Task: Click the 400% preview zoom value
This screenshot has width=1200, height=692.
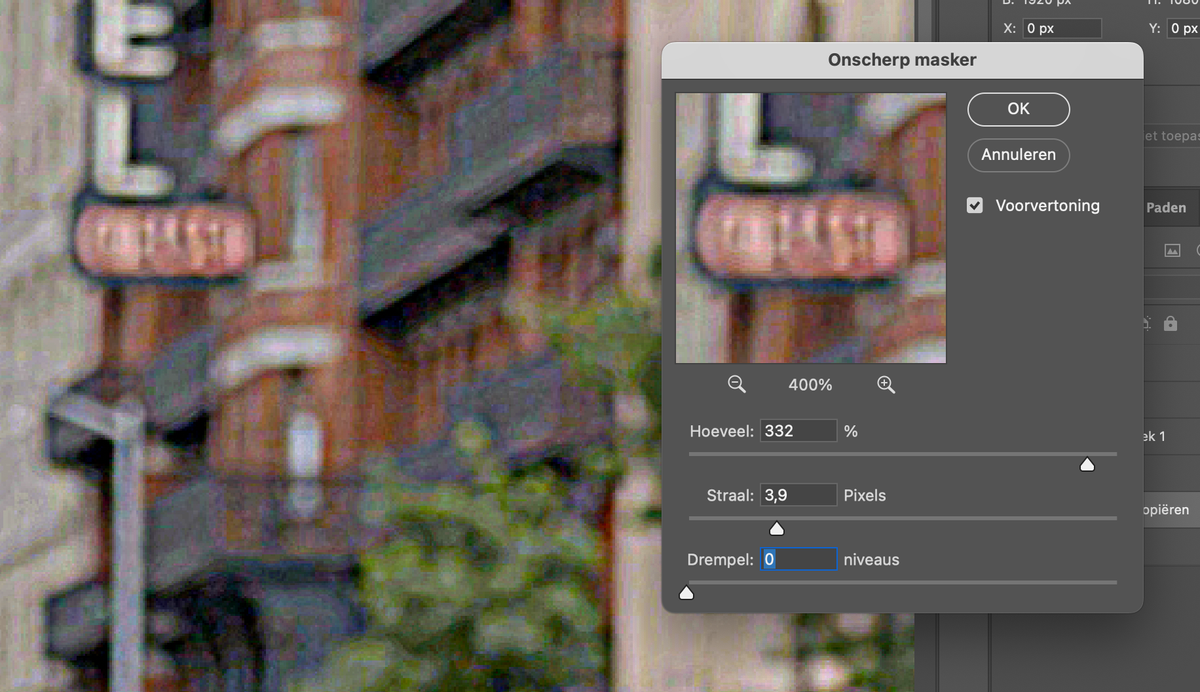Action: 811,384
